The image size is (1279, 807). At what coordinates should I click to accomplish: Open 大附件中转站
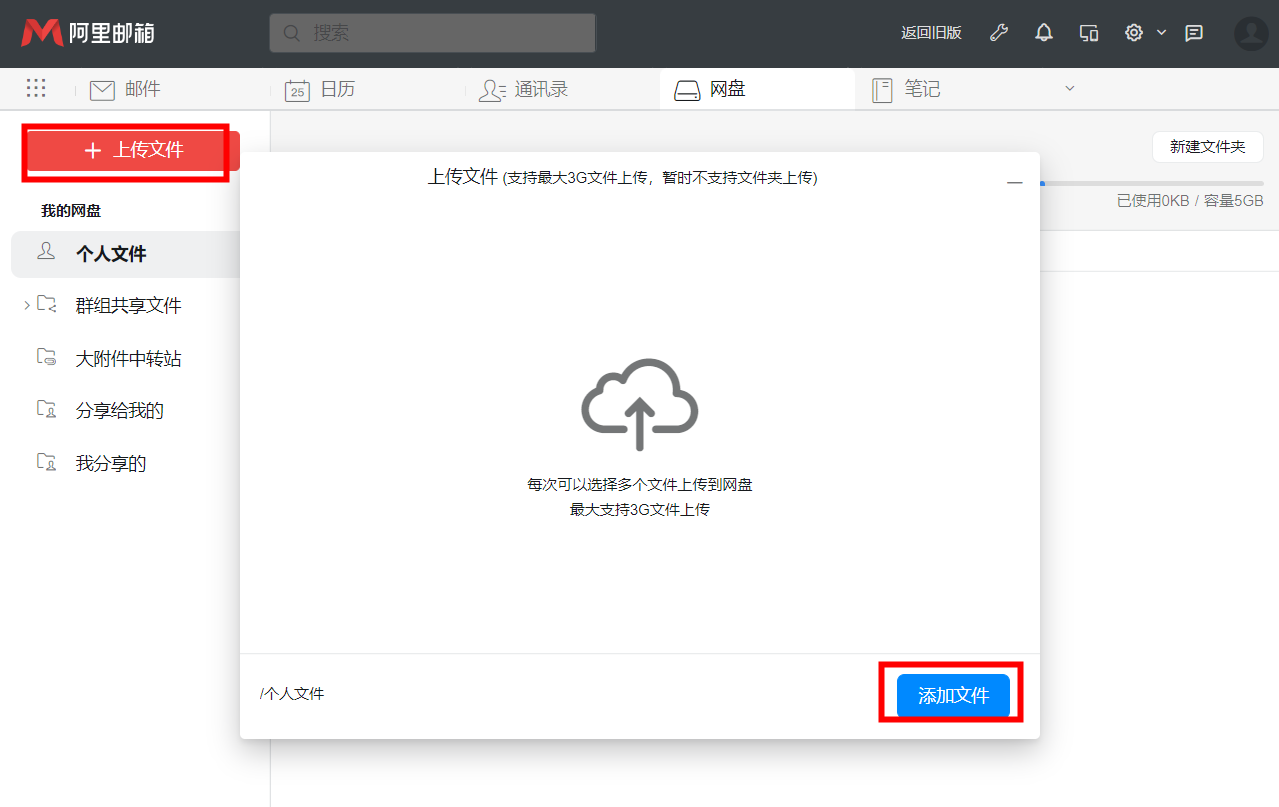pyautogui.click(x=128, y=358)
